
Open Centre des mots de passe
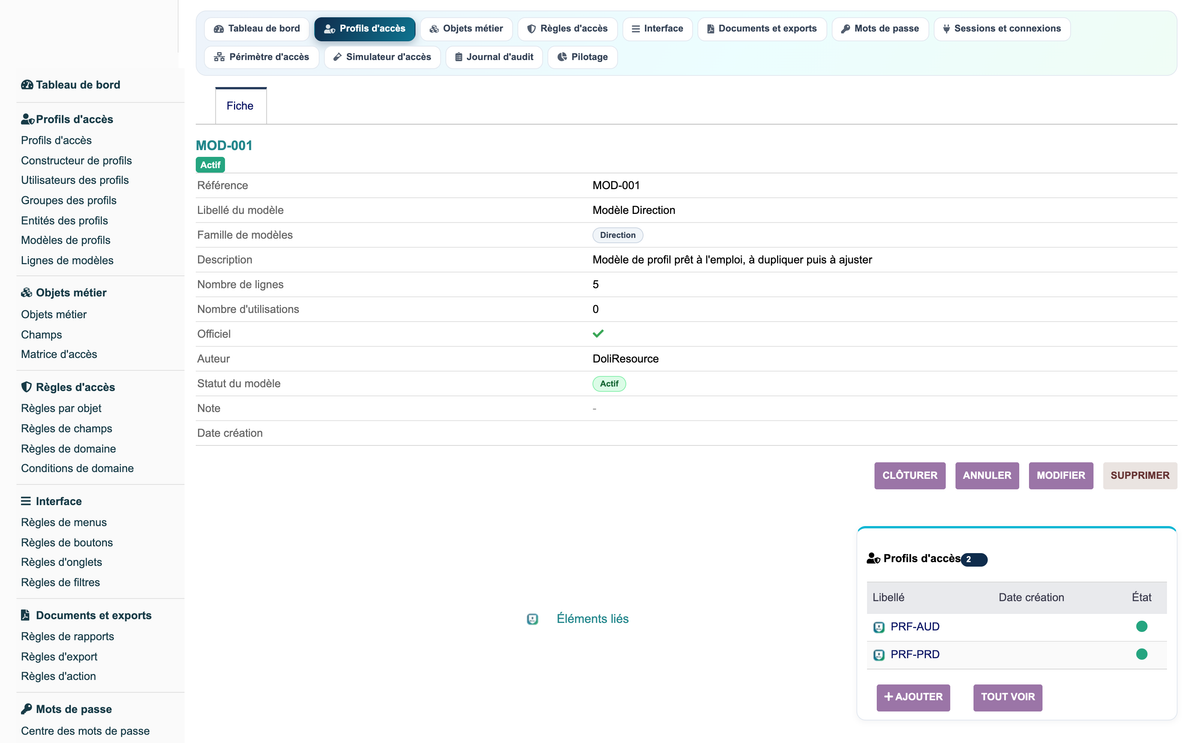tap(85, 731)
